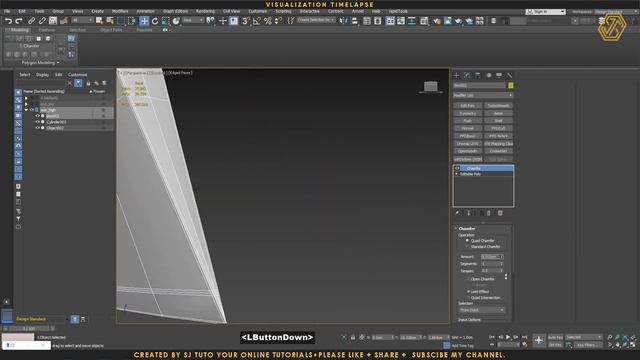Viewport: 640px width, 360px height.
Task: Collapse the Chamfer rollout header
Action: coord(467,229)
